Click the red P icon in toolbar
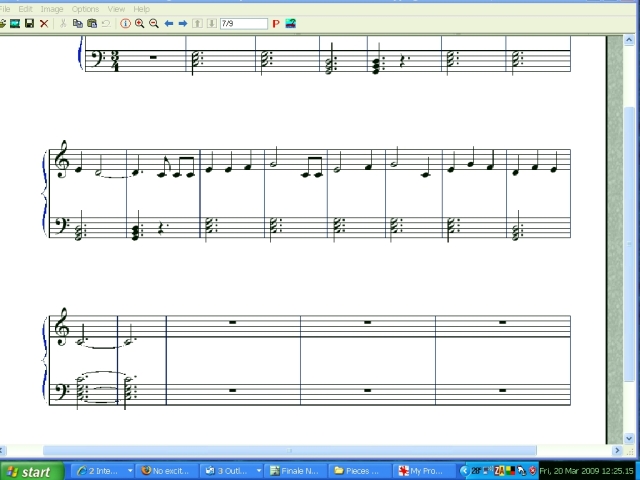Screen dimensions: 640x480 pos(276,23)
